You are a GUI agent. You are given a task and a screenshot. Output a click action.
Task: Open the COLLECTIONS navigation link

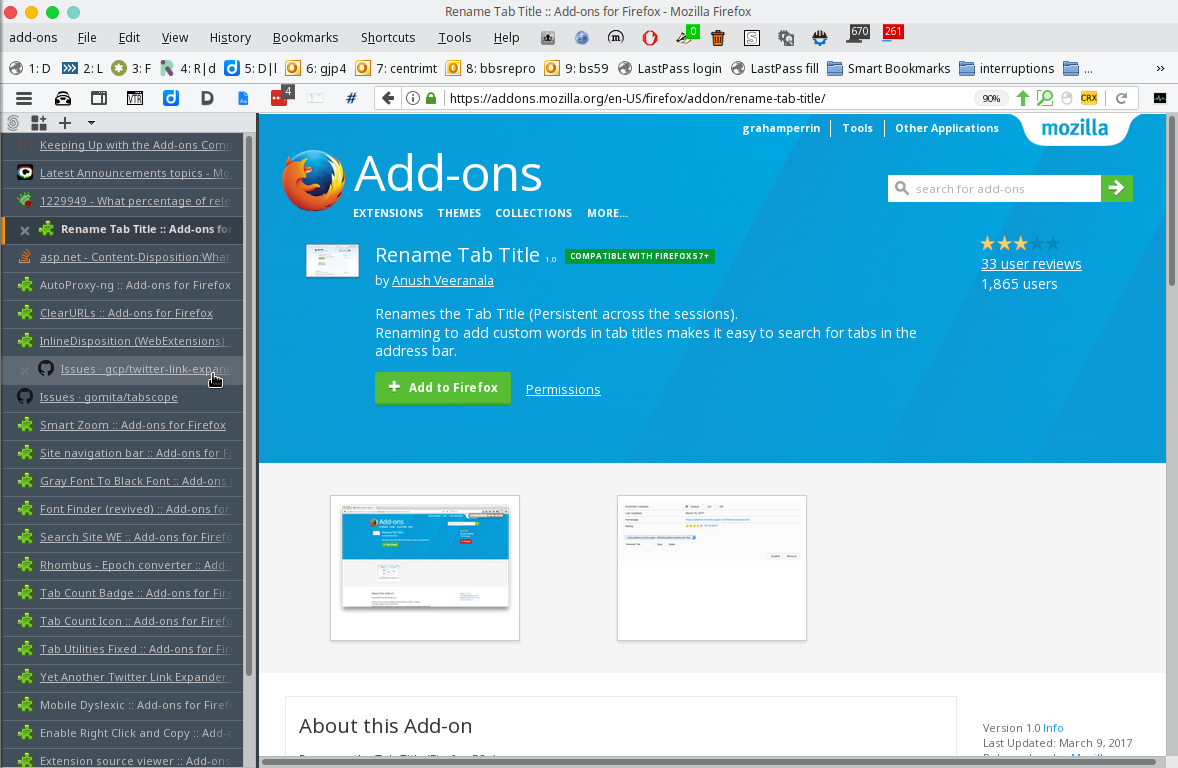coord(533,213)
